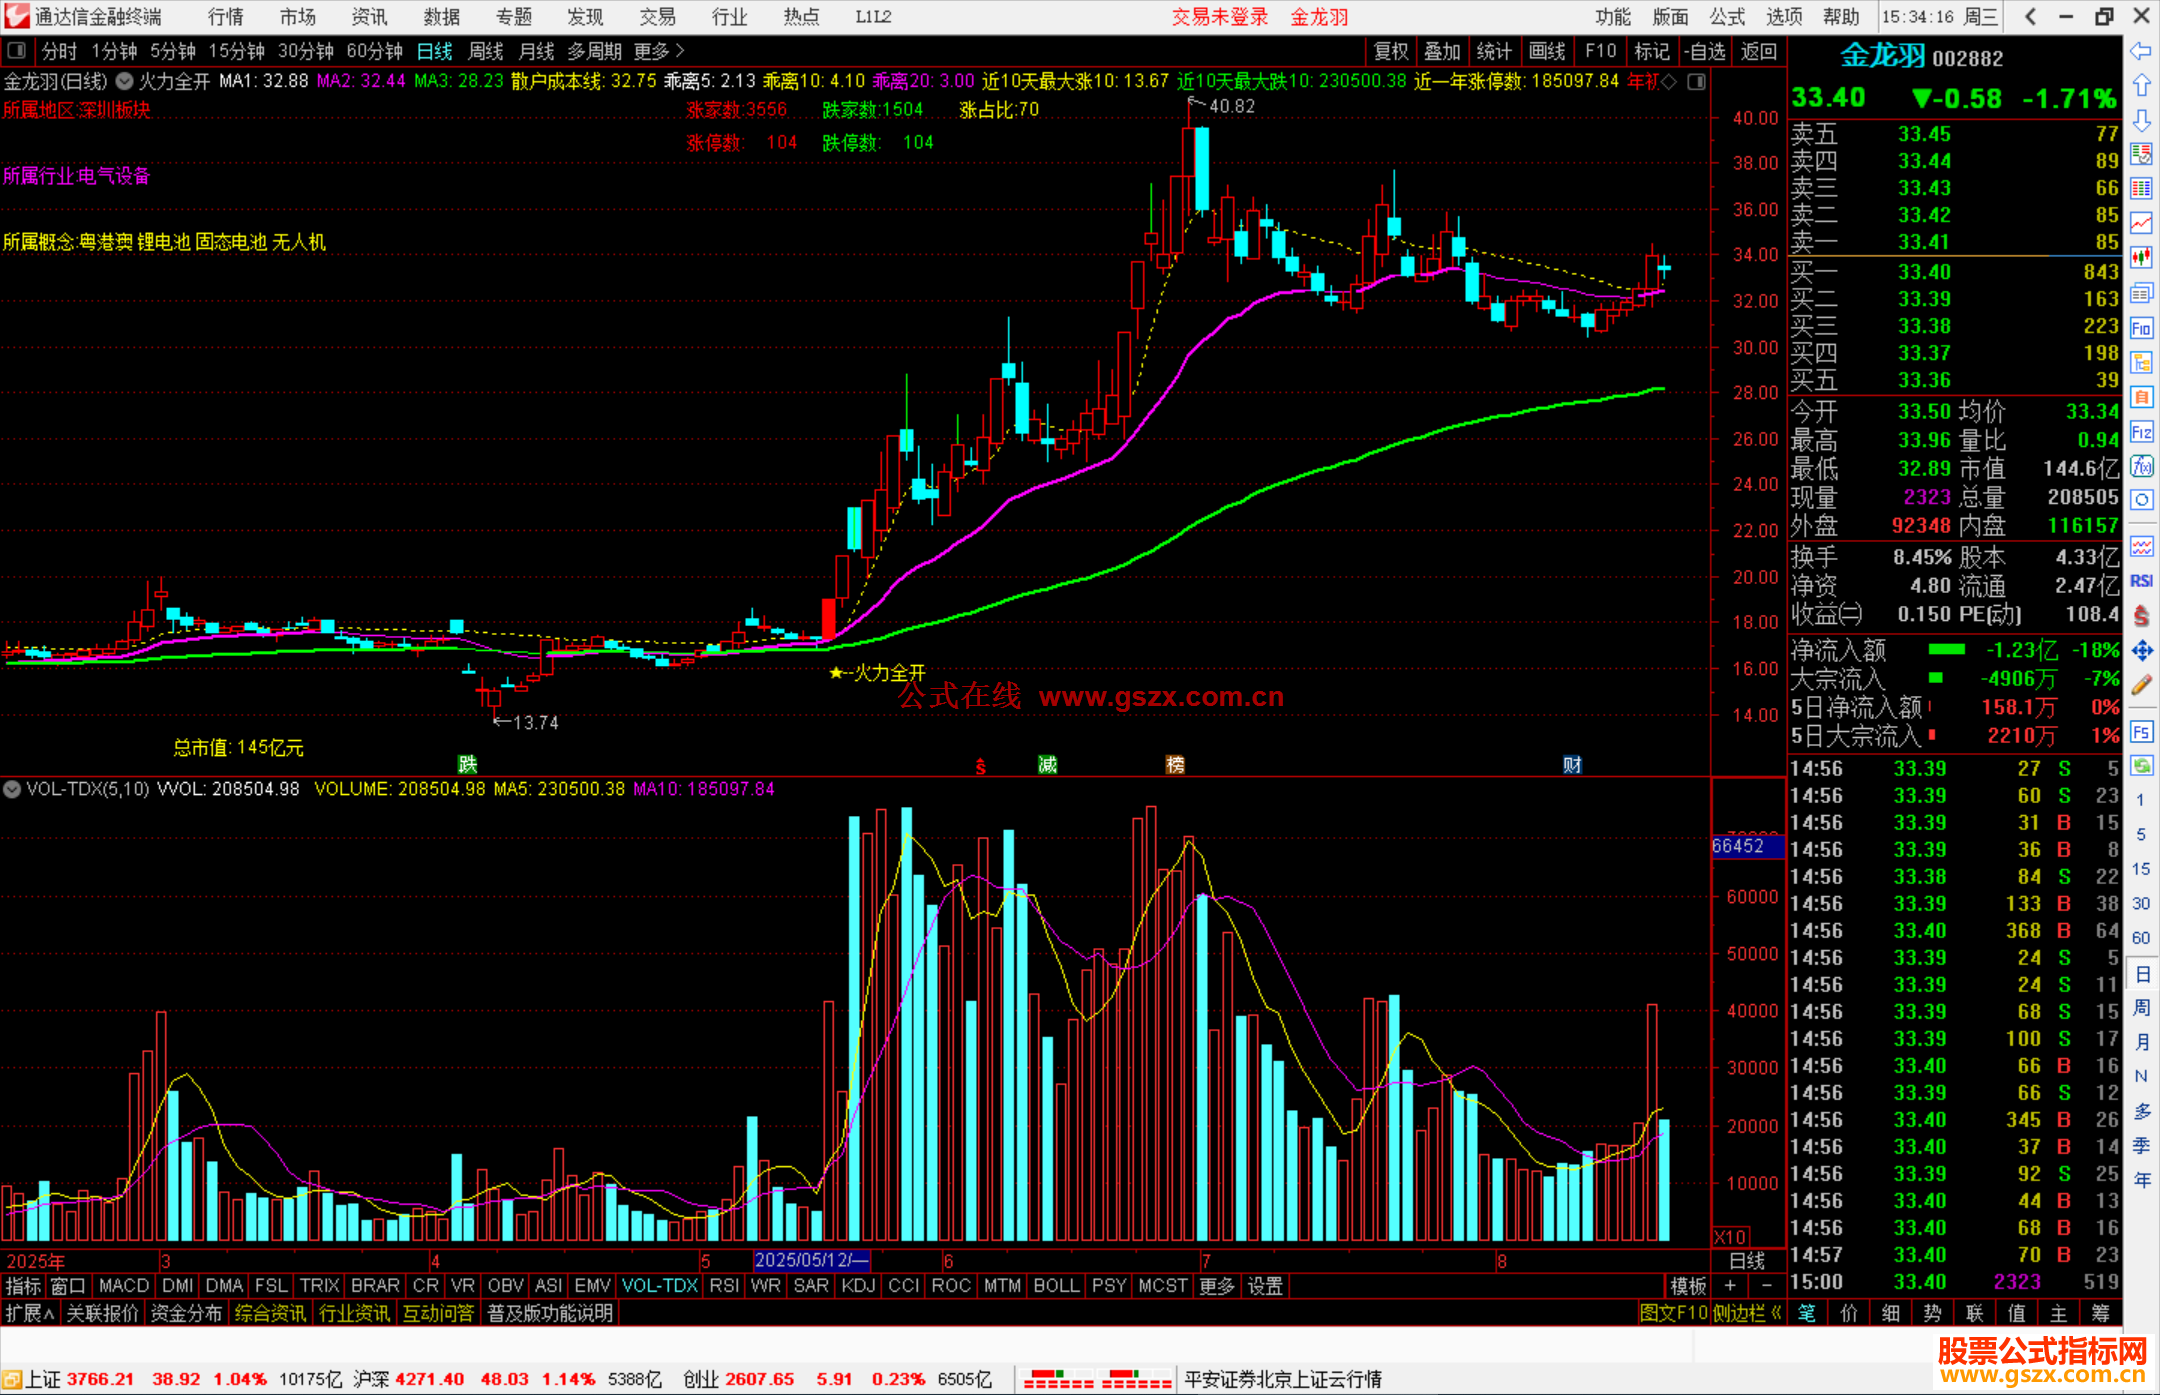The image size is (2160, 1395).
Task: Click the 画线 drawing button
Action: tap(1547, 51)
